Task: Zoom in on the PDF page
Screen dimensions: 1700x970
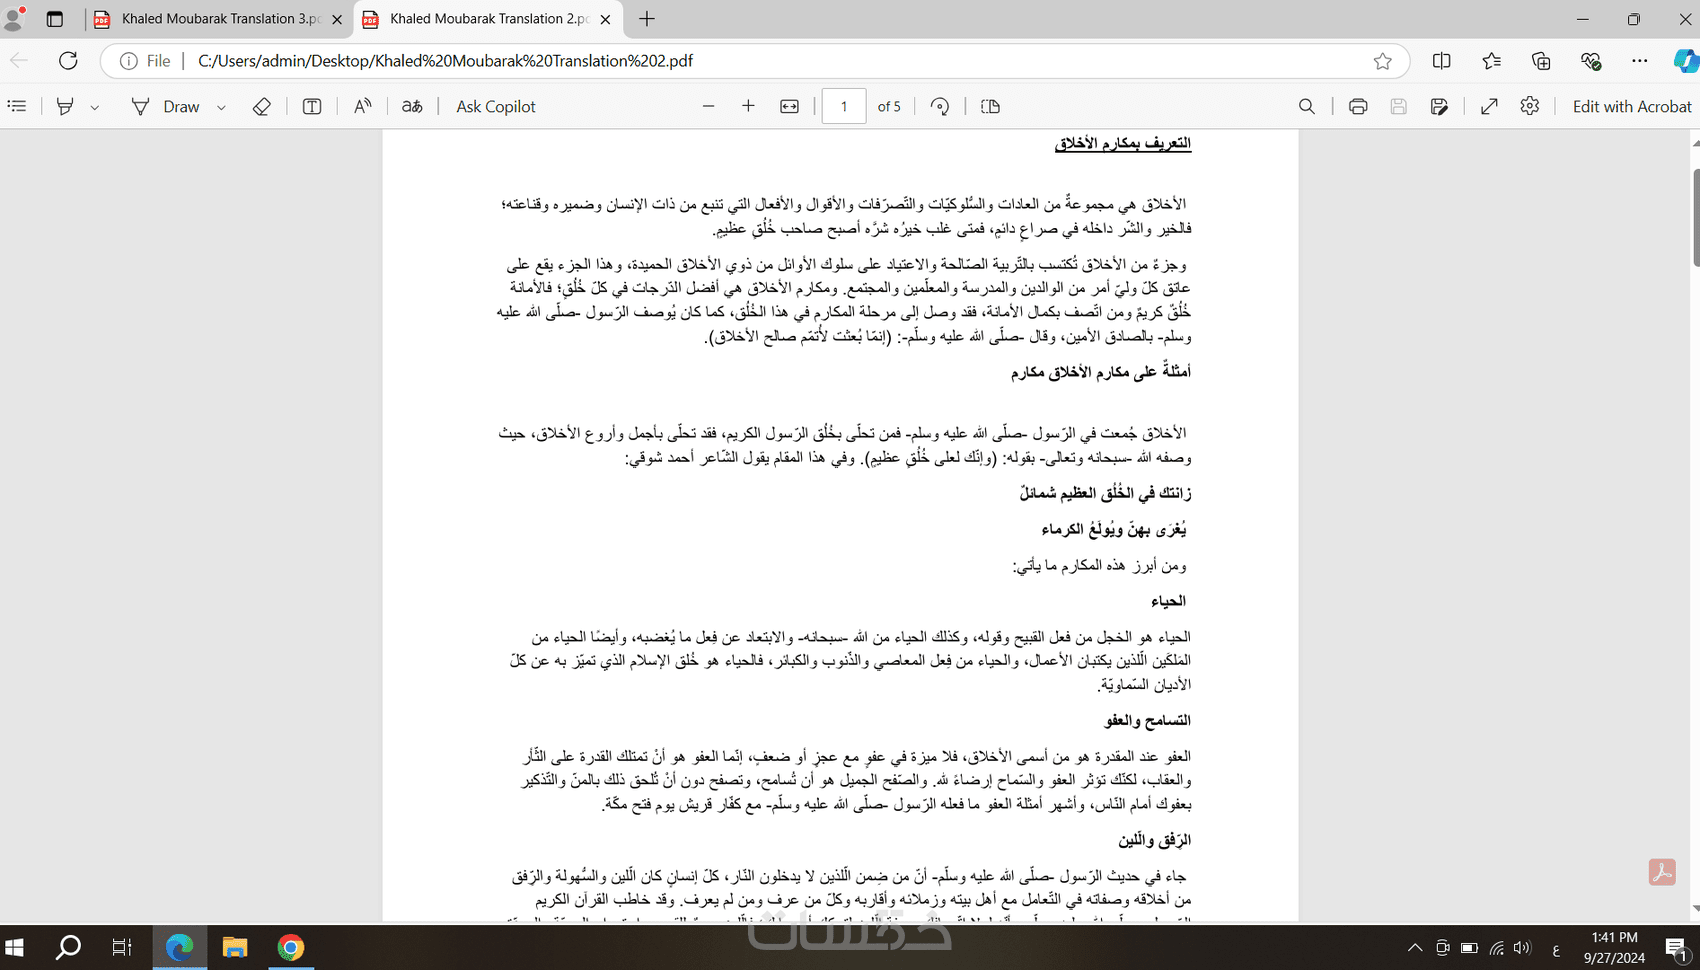Action: (748, 106)
